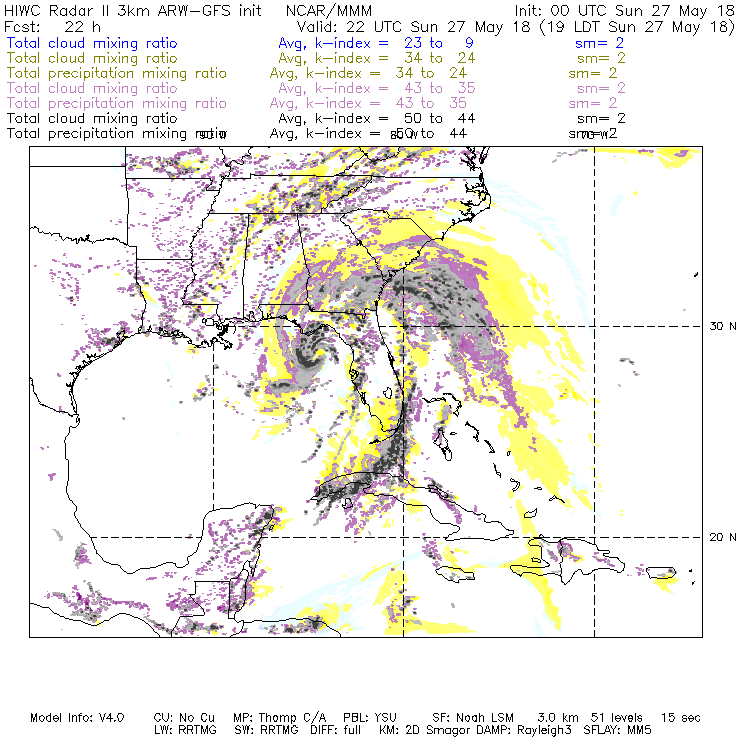The image size is (740, 740).
Task: Click the '51 levels' text
Action: pyautogui.click(x=617, y=718)
